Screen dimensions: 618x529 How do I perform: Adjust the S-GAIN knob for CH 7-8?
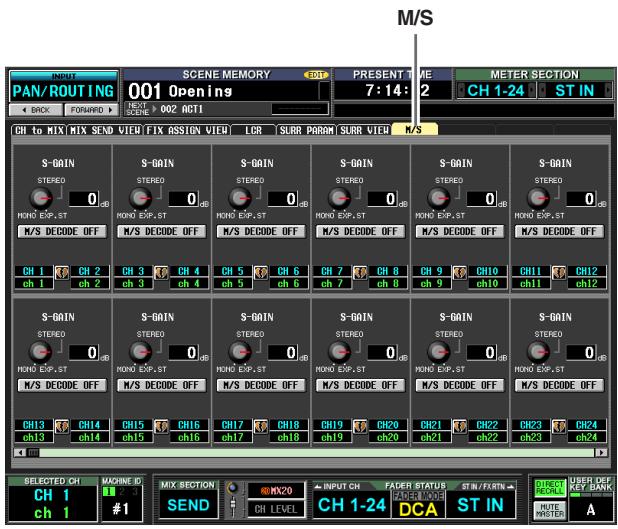coord(339,198)
